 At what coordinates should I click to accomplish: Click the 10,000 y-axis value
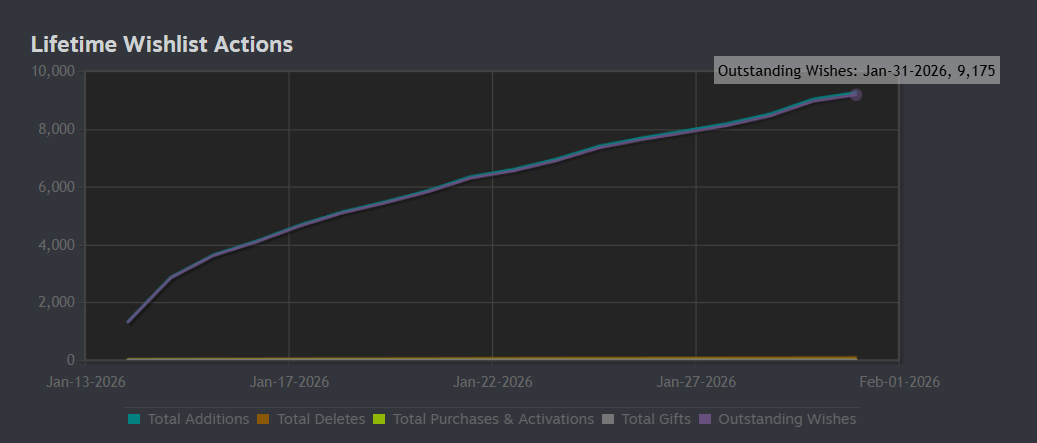tap(53, 72)
